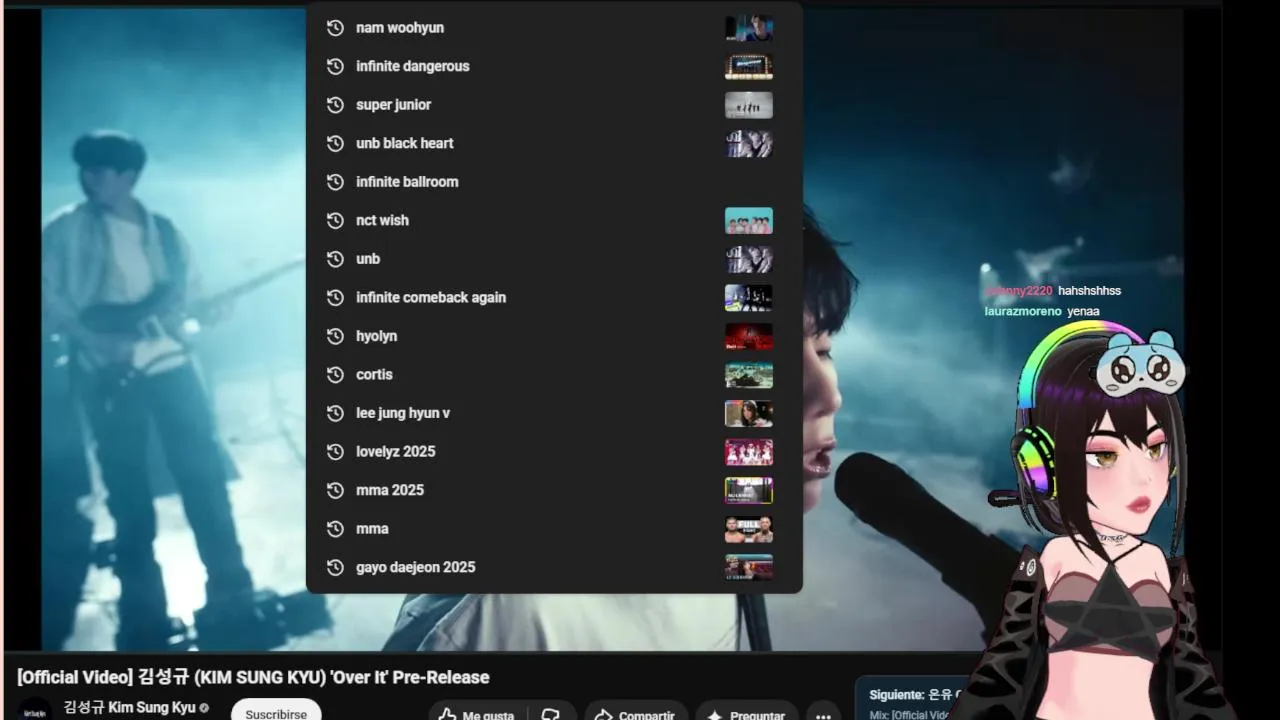Click the 'gayo daejeon 2025' suggestion text
The height and width of the screenshot is (720, 1280).
[416, 567]
